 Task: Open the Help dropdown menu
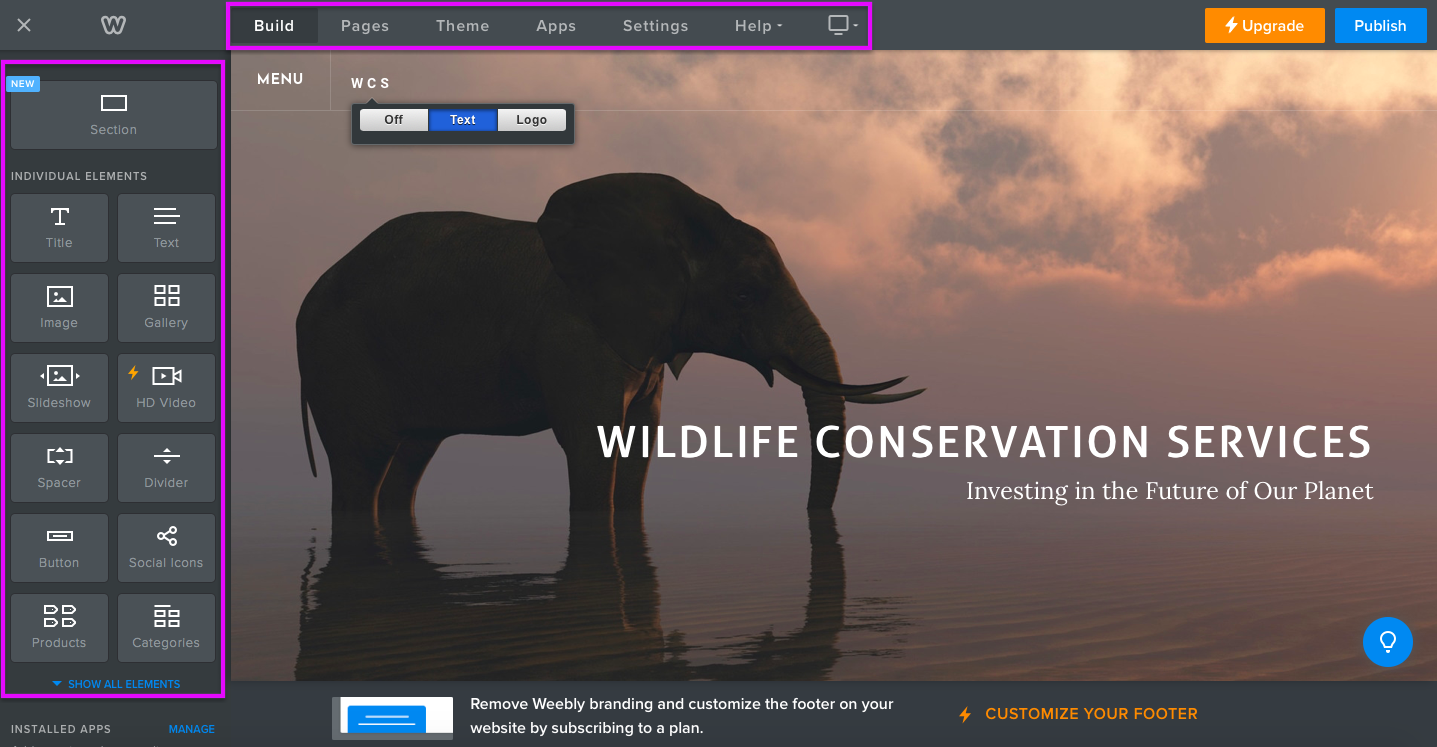coord(759,26)
